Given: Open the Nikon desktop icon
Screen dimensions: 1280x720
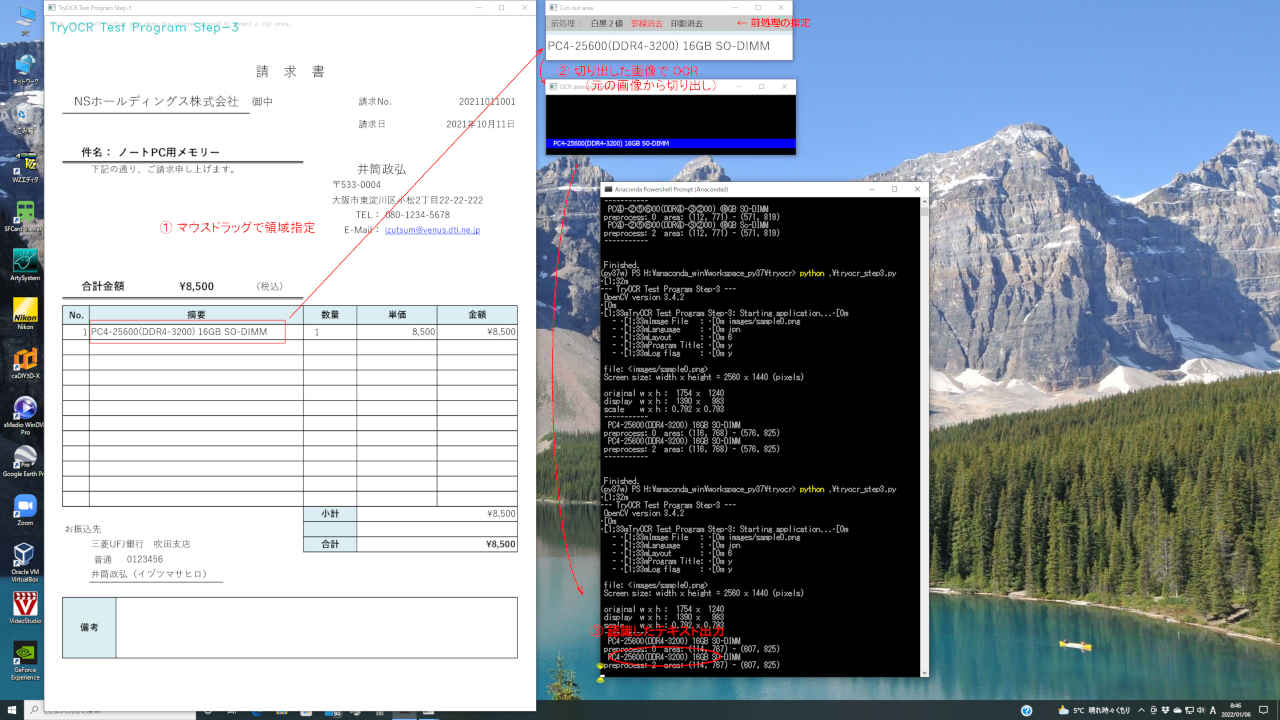Looking at the screenshot, I should (25, 310).
